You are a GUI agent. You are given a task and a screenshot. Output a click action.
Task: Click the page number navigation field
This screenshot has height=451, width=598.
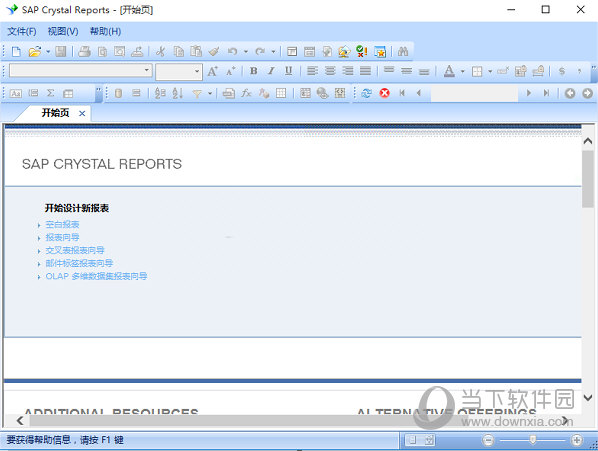pos(474,93)
